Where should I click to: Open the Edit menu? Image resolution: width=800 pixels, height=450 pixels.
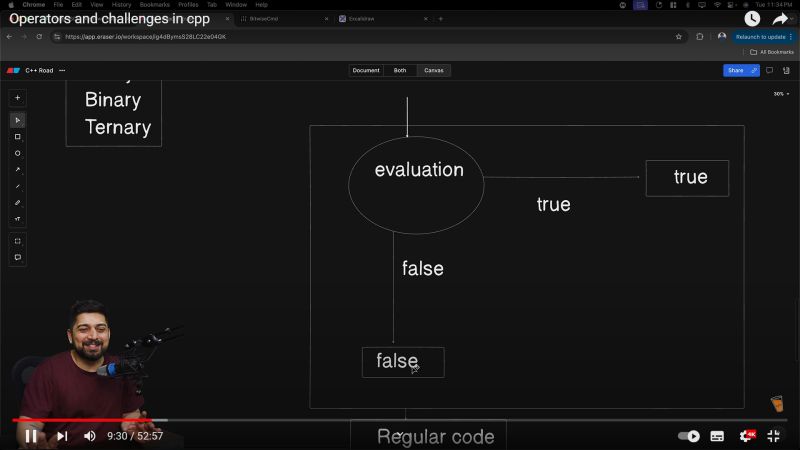tap(77, 5)
